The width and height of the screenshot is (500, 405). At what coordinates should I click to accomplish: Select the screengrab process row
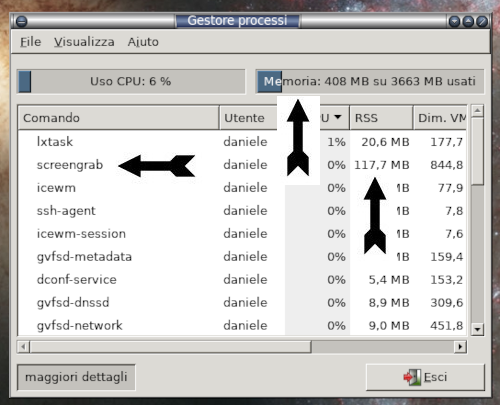(242, 165)
